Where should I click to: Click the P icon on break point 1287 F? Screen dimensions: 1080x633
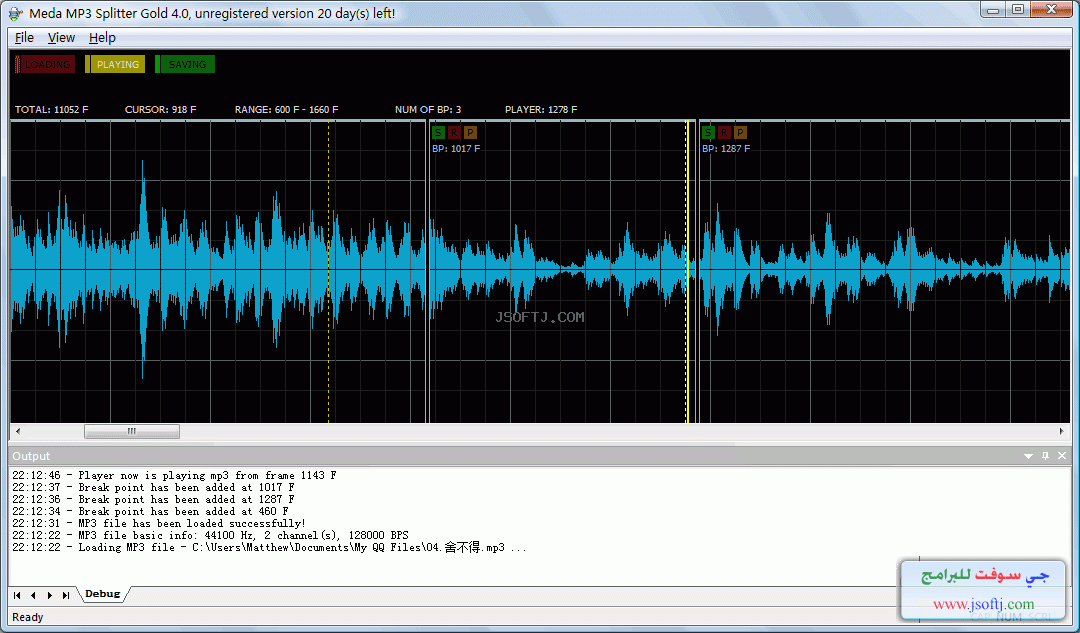pos(740,132)
